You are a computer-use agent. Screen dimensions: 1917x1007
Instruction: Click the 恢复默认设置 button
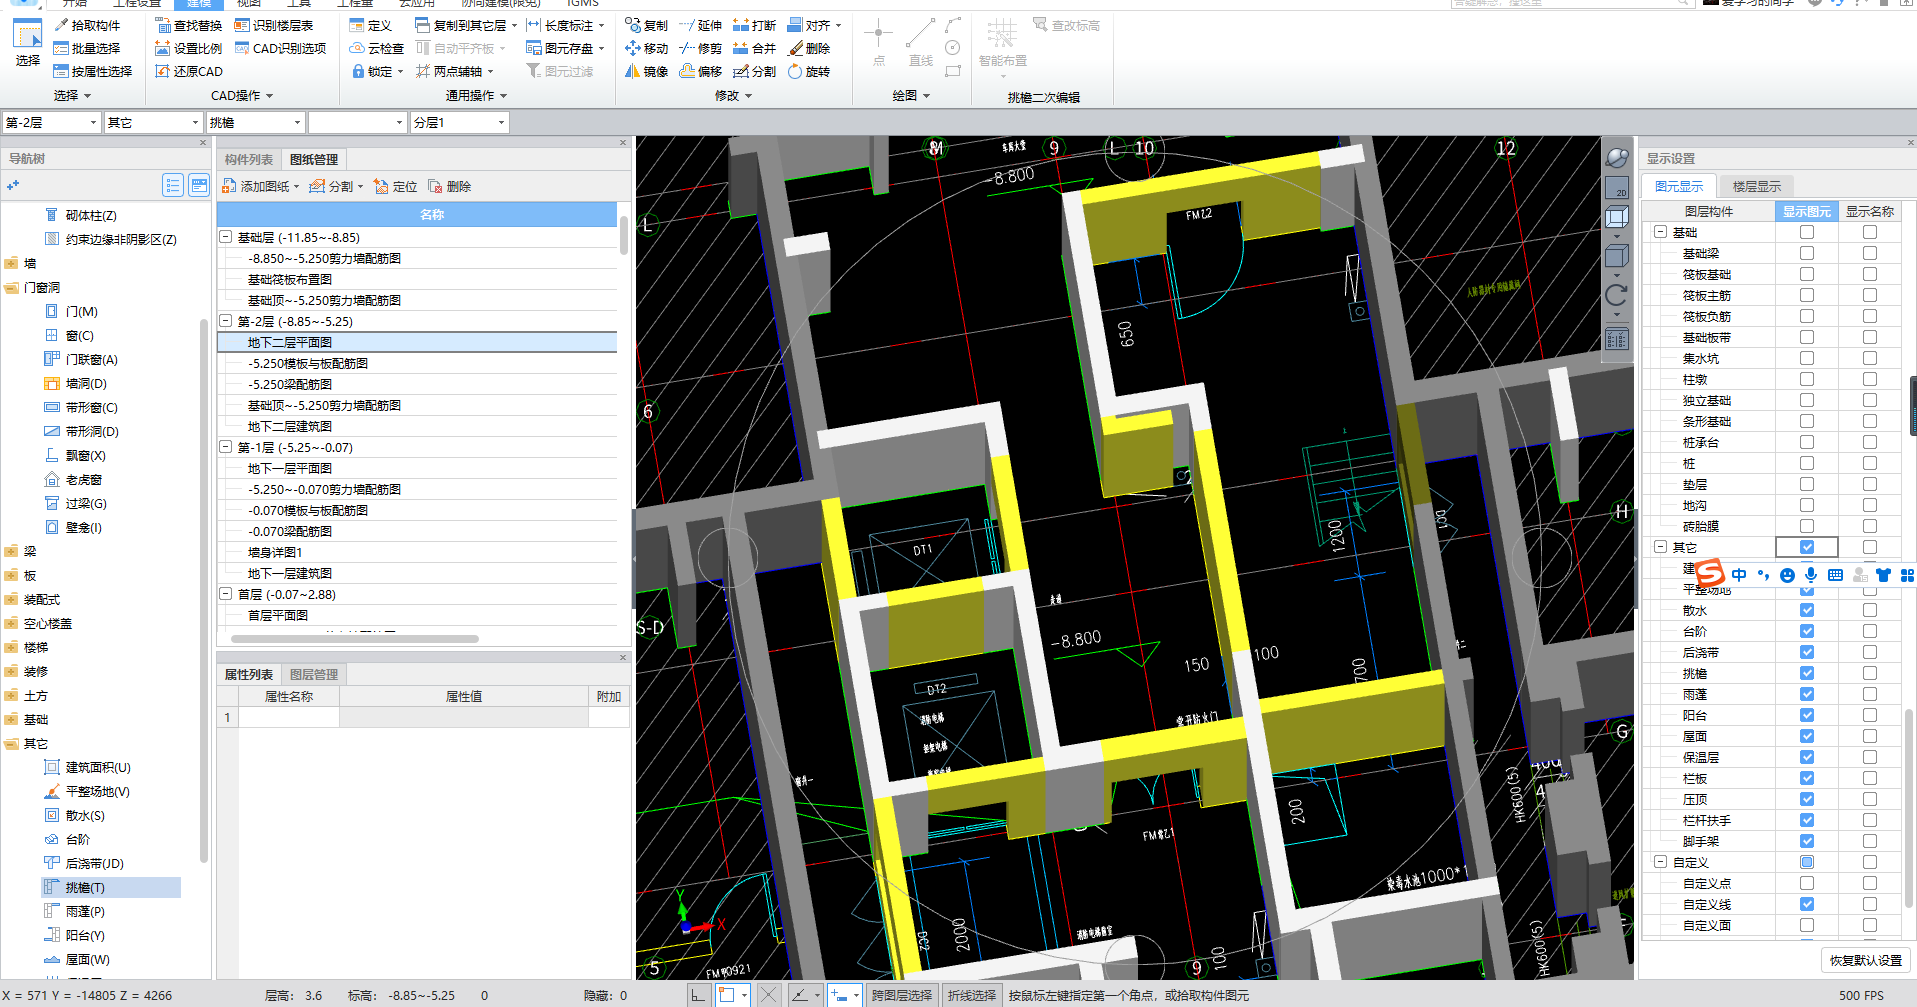pos(1866,960)
